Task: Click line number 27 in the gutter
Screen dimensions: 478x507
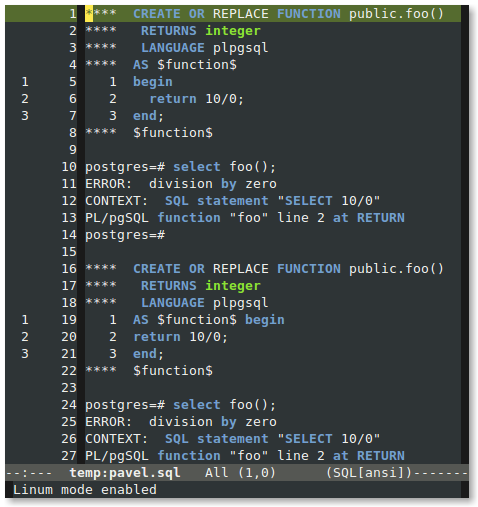Action: (x=69, y=456)
